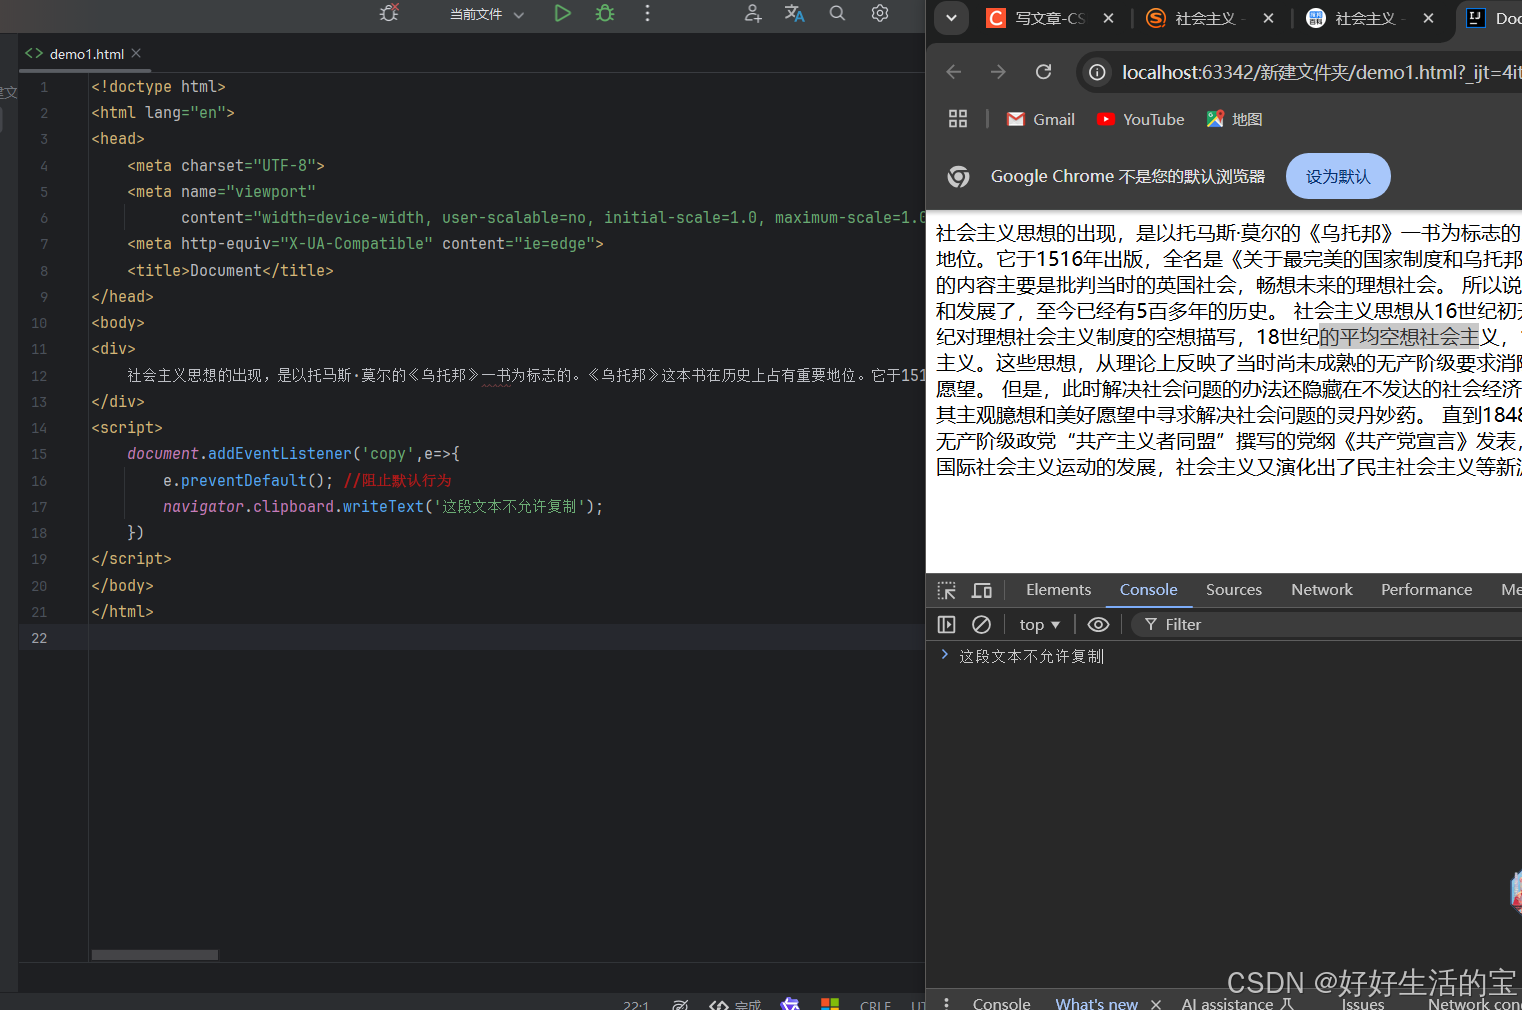Open the DevTools drawer three-dot menu

tap(946, 1003)
